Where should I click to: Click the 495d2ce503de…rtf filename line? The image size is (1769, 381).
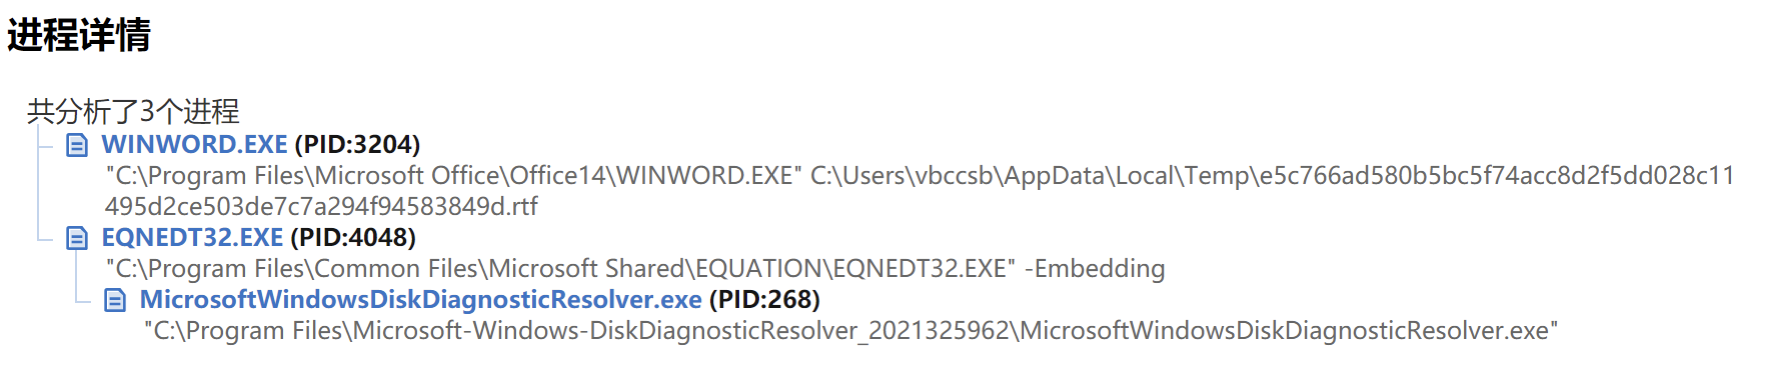click(321, 207)
